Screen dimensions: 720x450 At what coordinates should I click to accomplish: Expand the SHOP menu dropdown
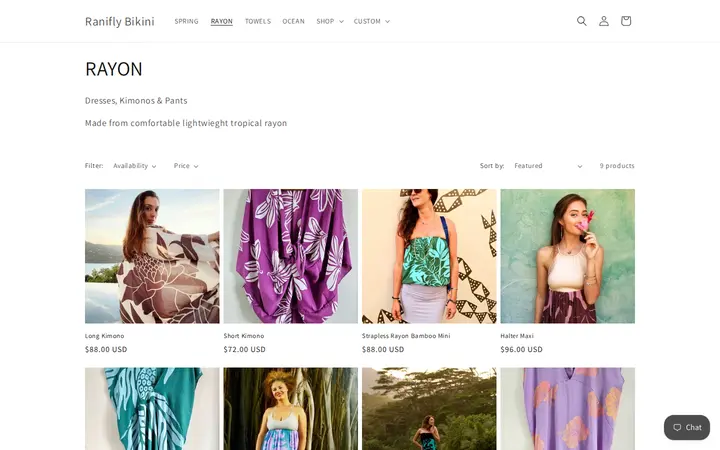coord(330,21)
